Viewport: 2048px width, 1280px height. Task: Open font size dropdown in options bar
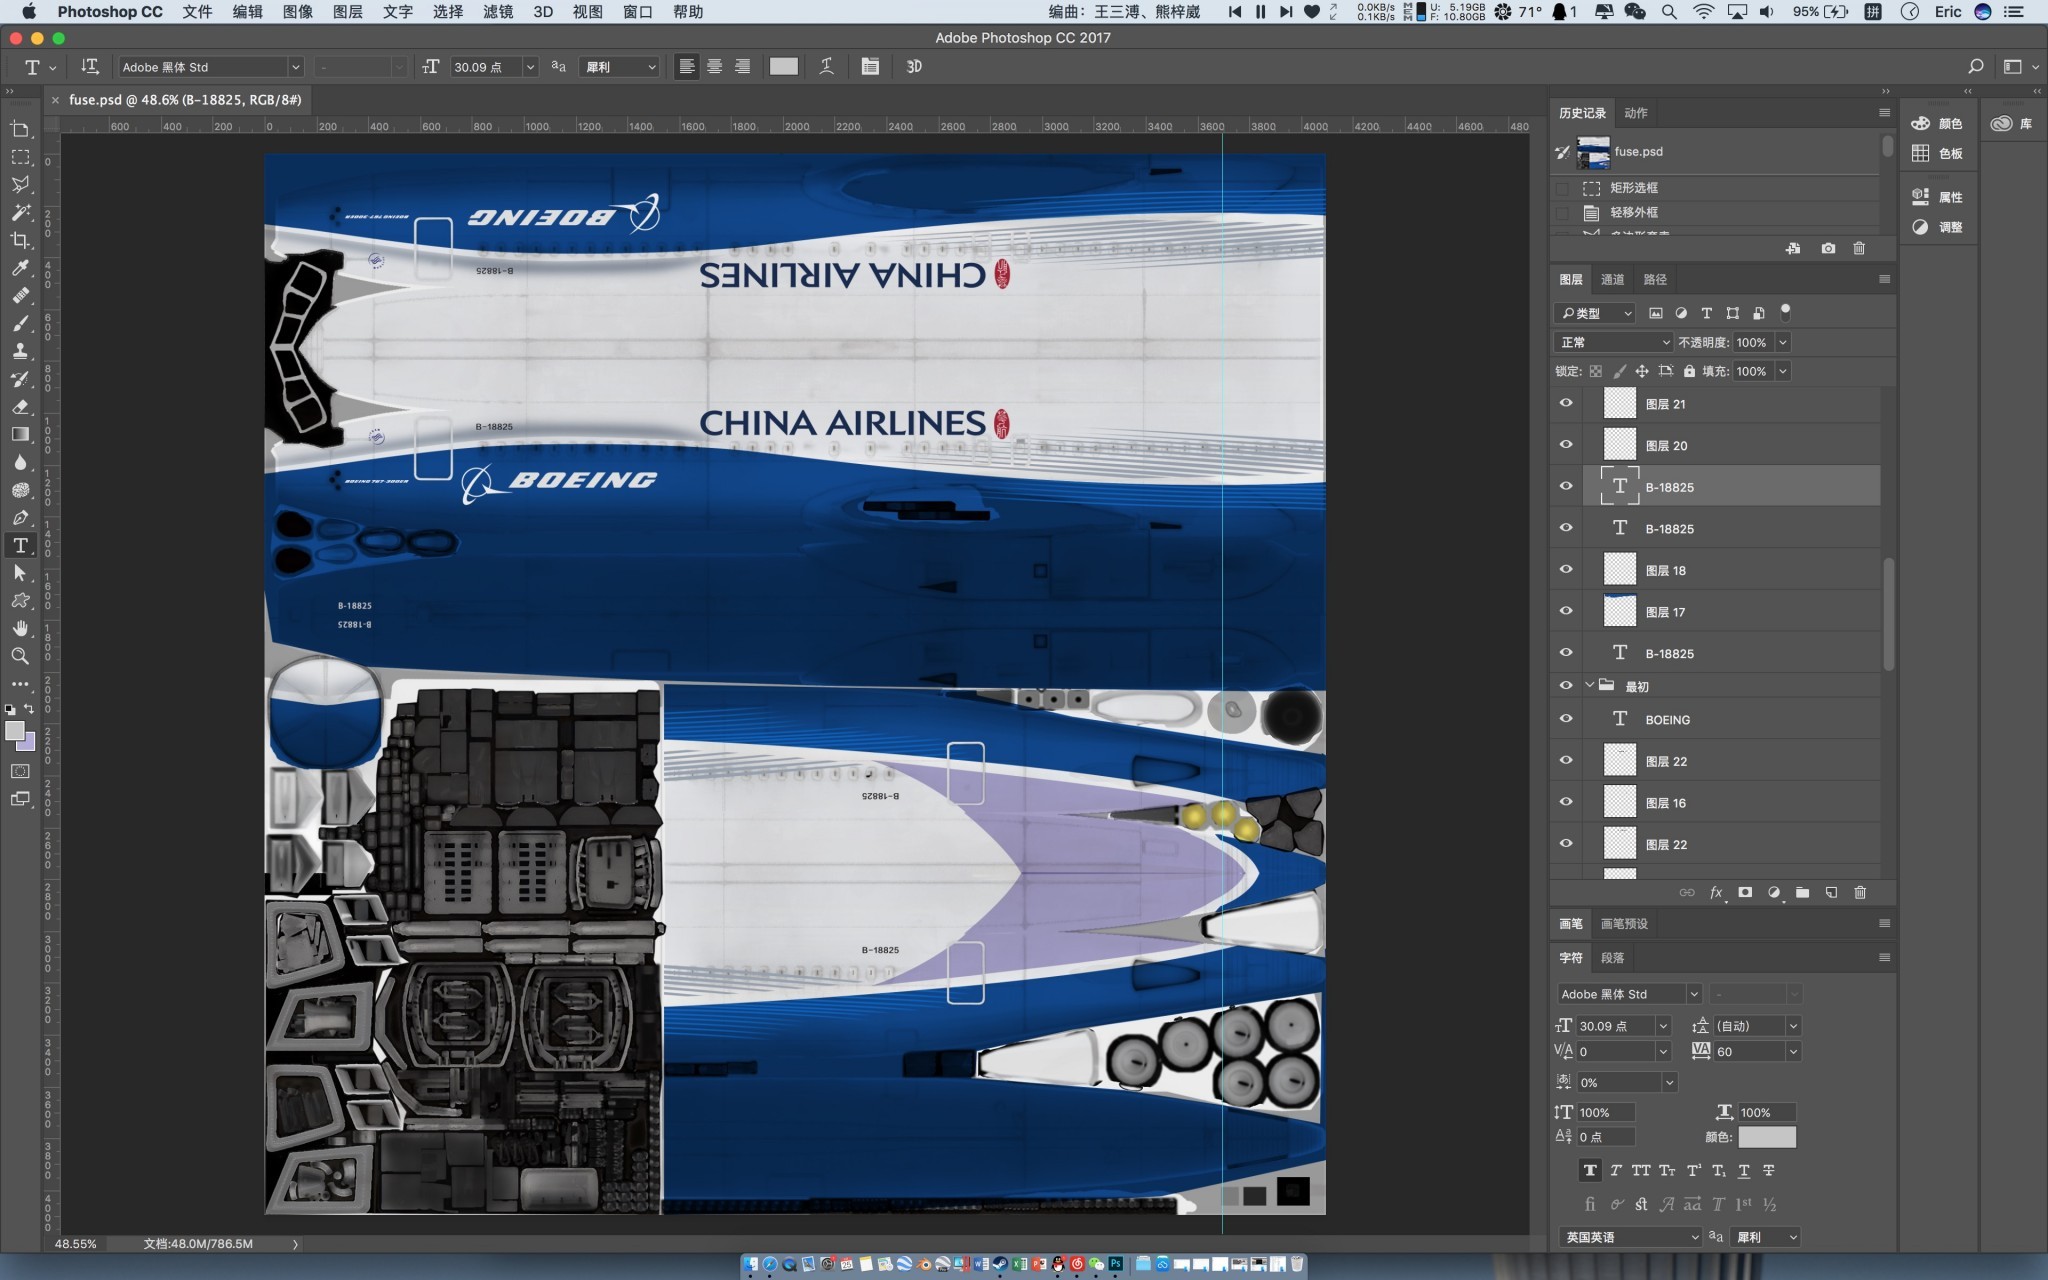pyautogui.click(x=530, y=67)
